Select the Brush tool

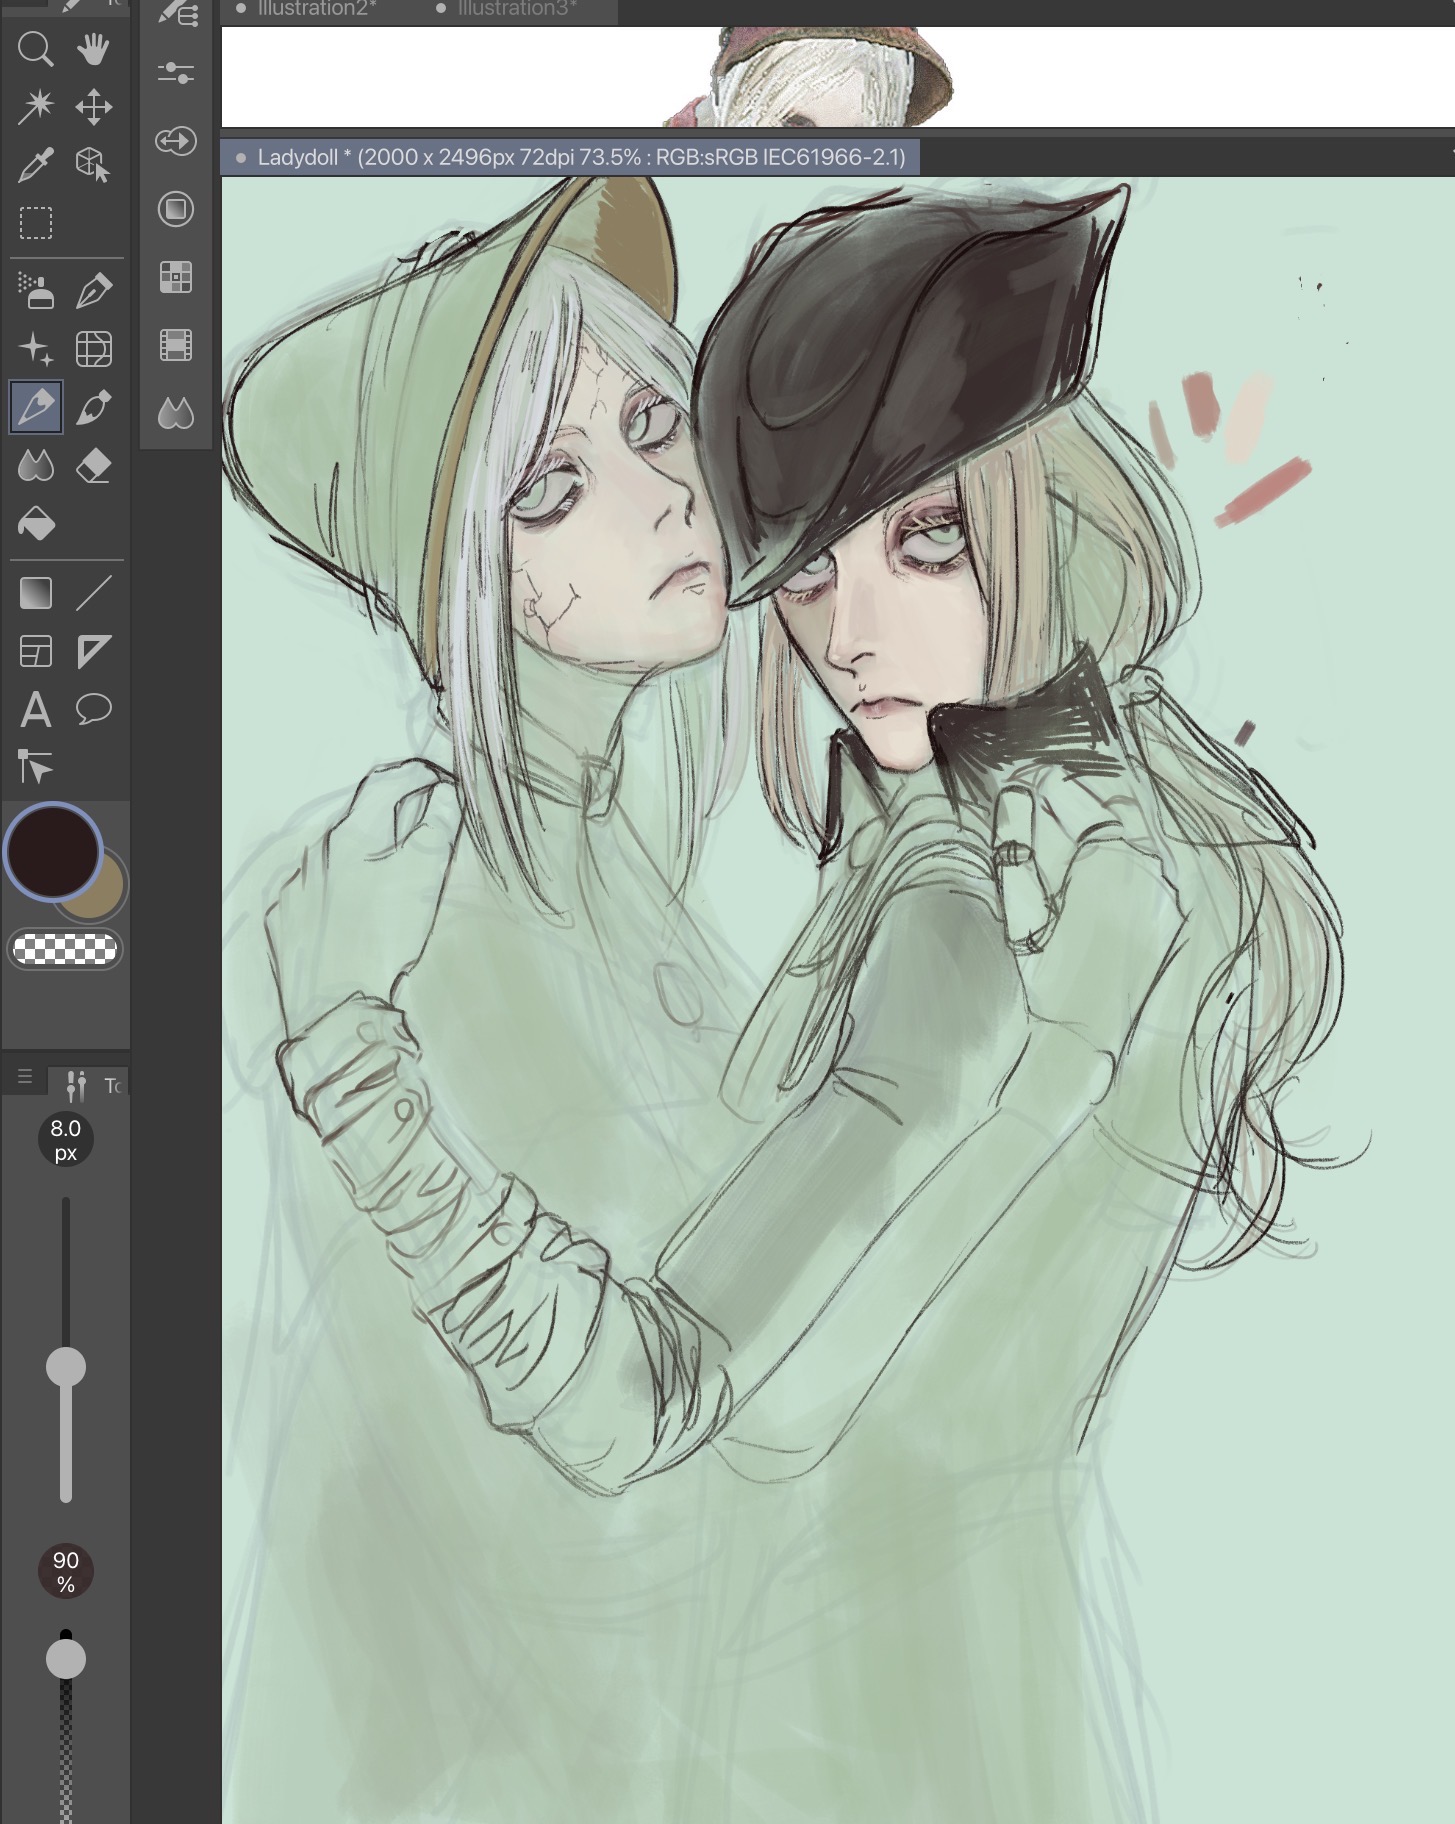pyautogui.click(x=94, y=407)
